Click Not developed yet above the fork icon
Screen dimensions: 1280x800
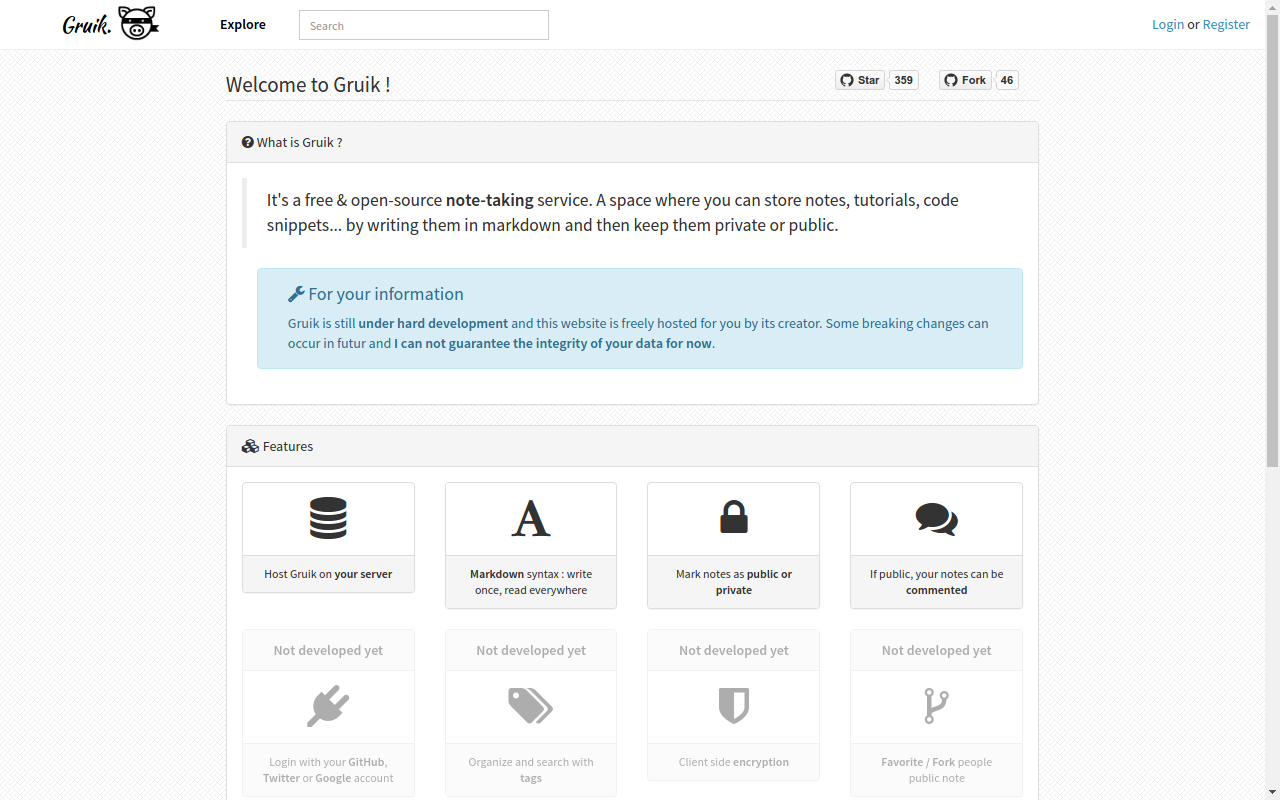click(x=936, y=650)
